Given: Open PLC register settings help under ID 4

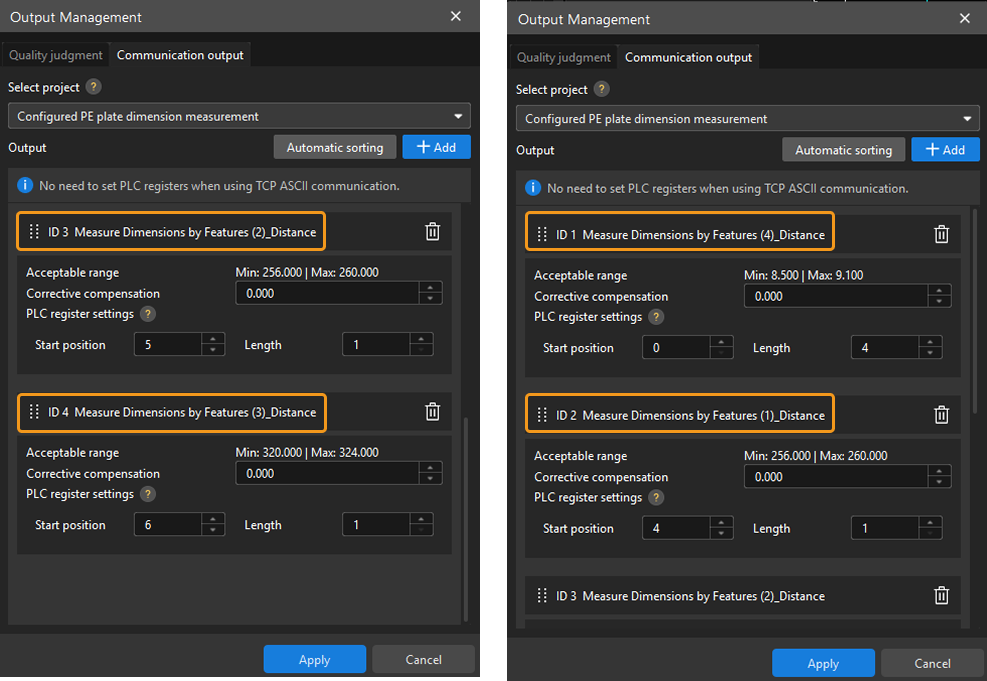Looking at the screenshot, I should 147,494.
